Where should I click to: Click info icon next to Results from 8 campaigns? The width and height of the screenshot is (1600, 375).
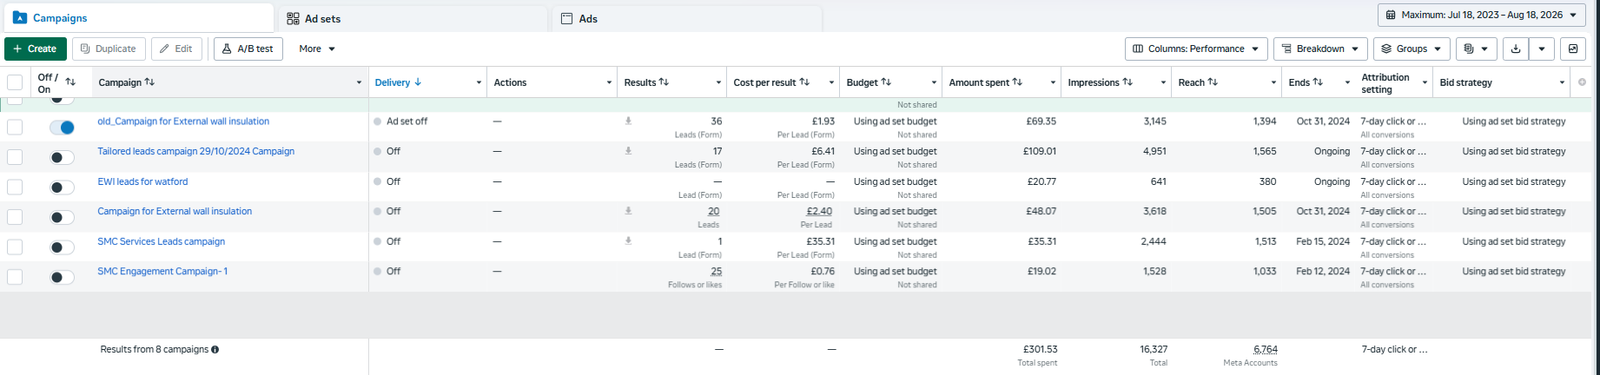point(215,350)
